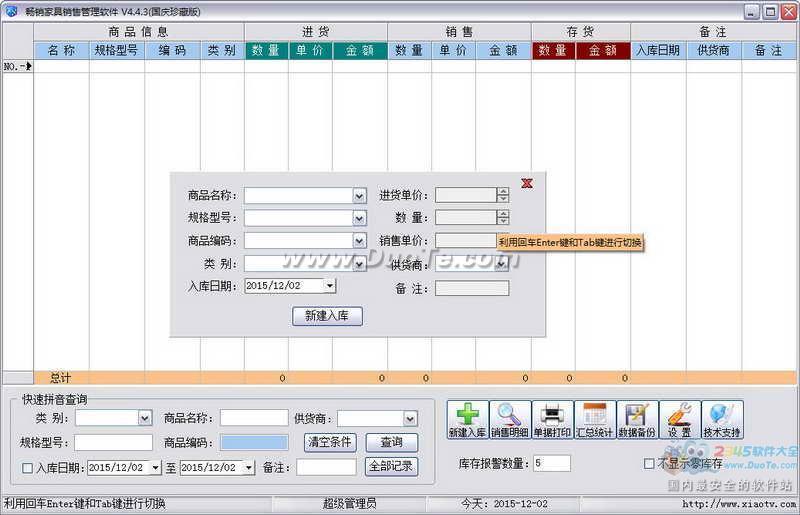Image resolution: width=800 pixels, height=515 pixels.
Task: Click the red 存货 金额 column header
Action: click(603, 51)
